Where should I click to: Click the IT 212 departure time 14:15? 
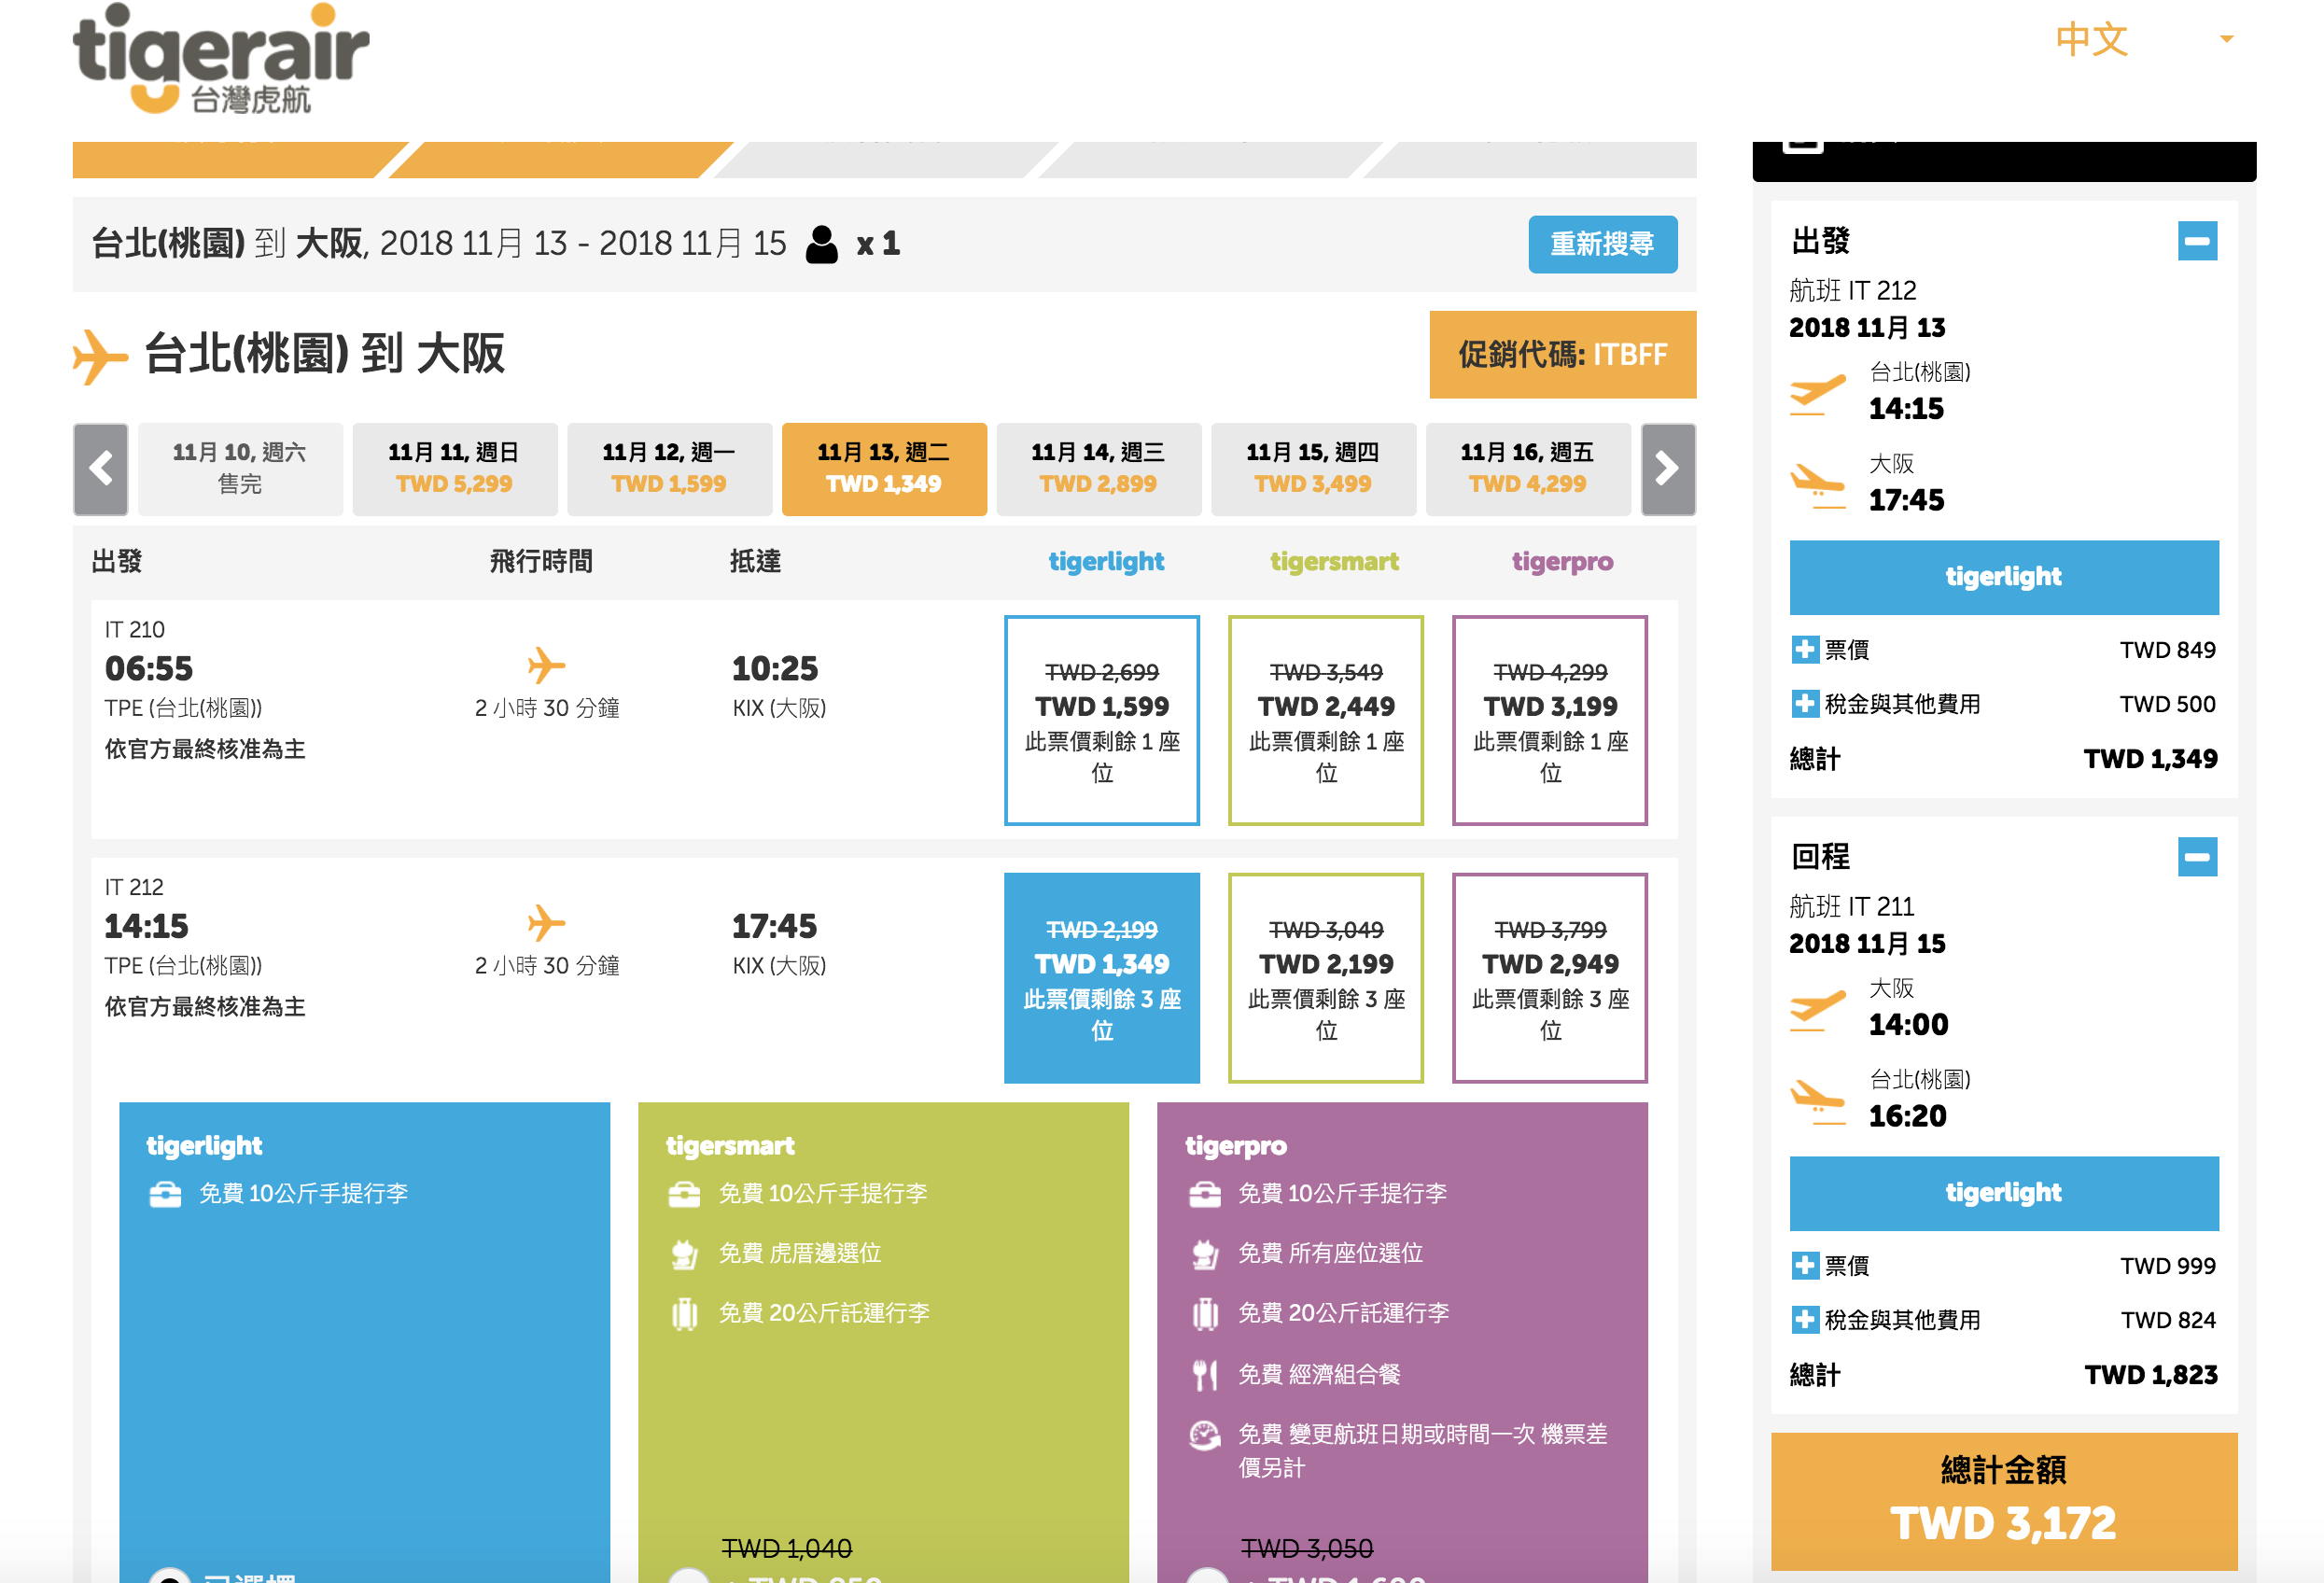[x=146, y=926]
